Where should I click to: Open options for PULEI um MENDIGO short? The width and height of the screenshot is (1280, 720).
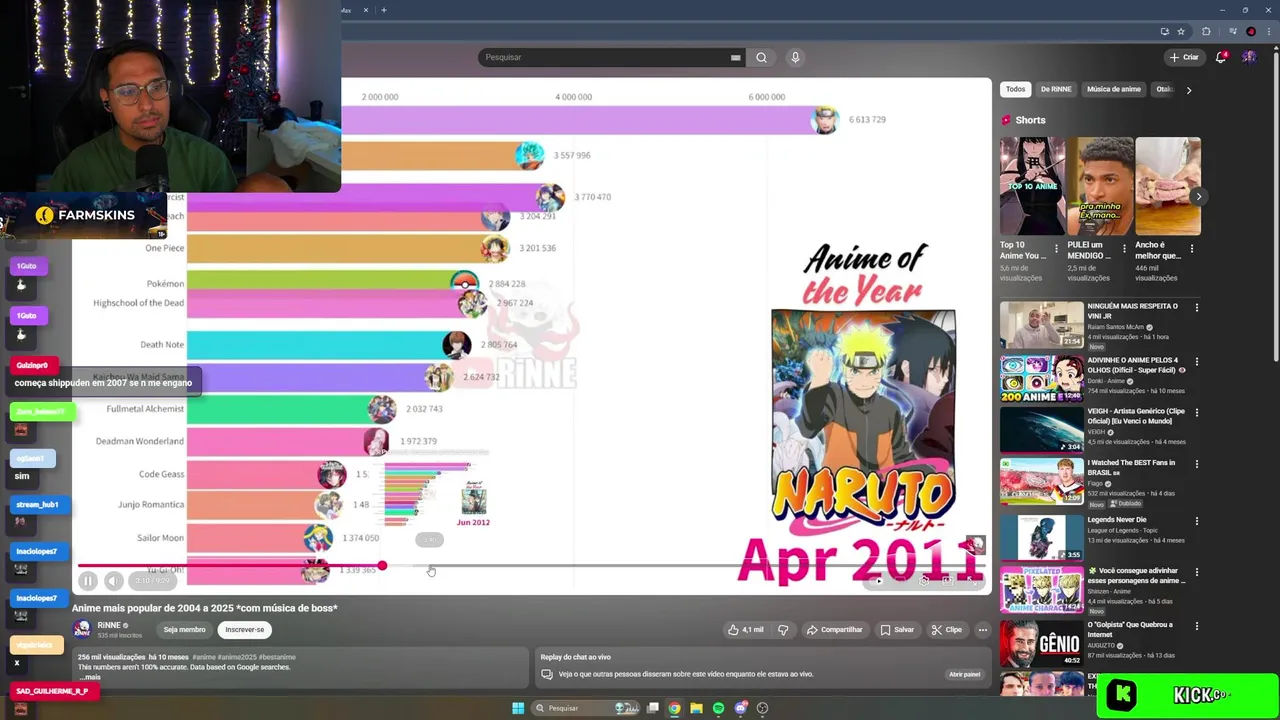click(x=1124, y=248)
